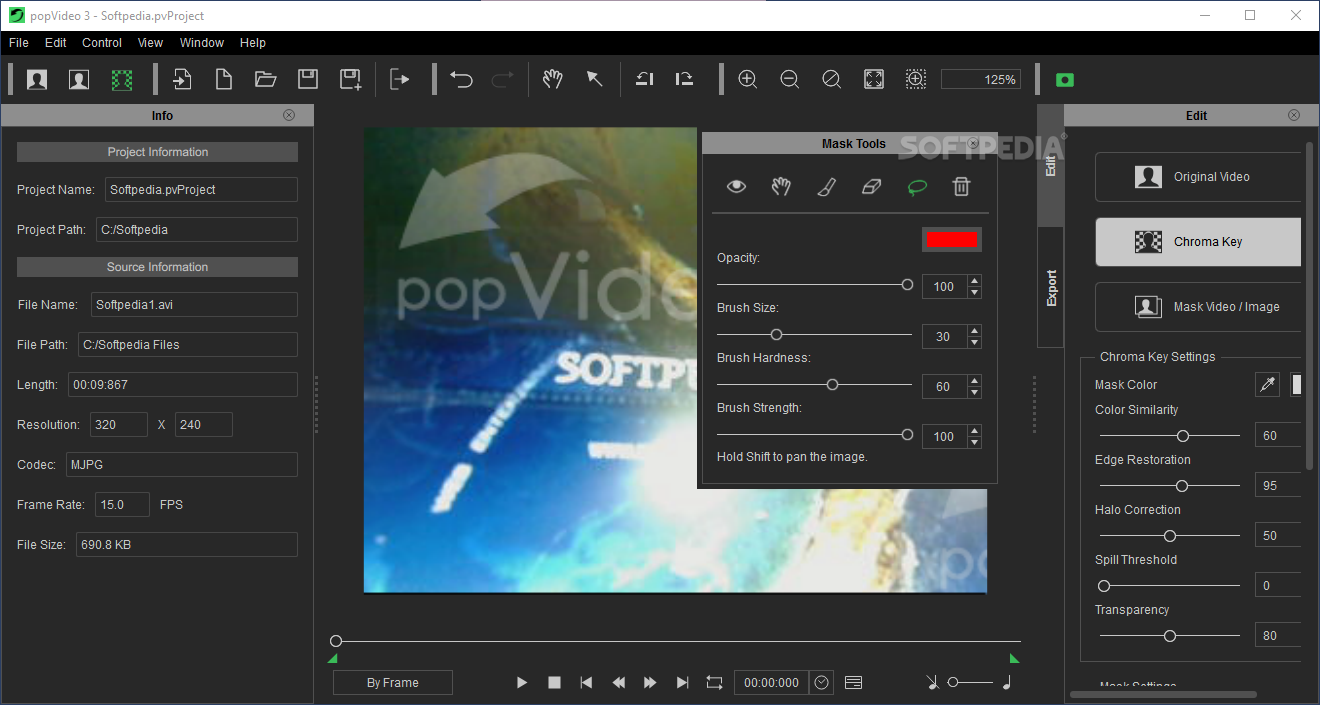Select the Original Video mode toolbar icon

click(x=37, y=80)
